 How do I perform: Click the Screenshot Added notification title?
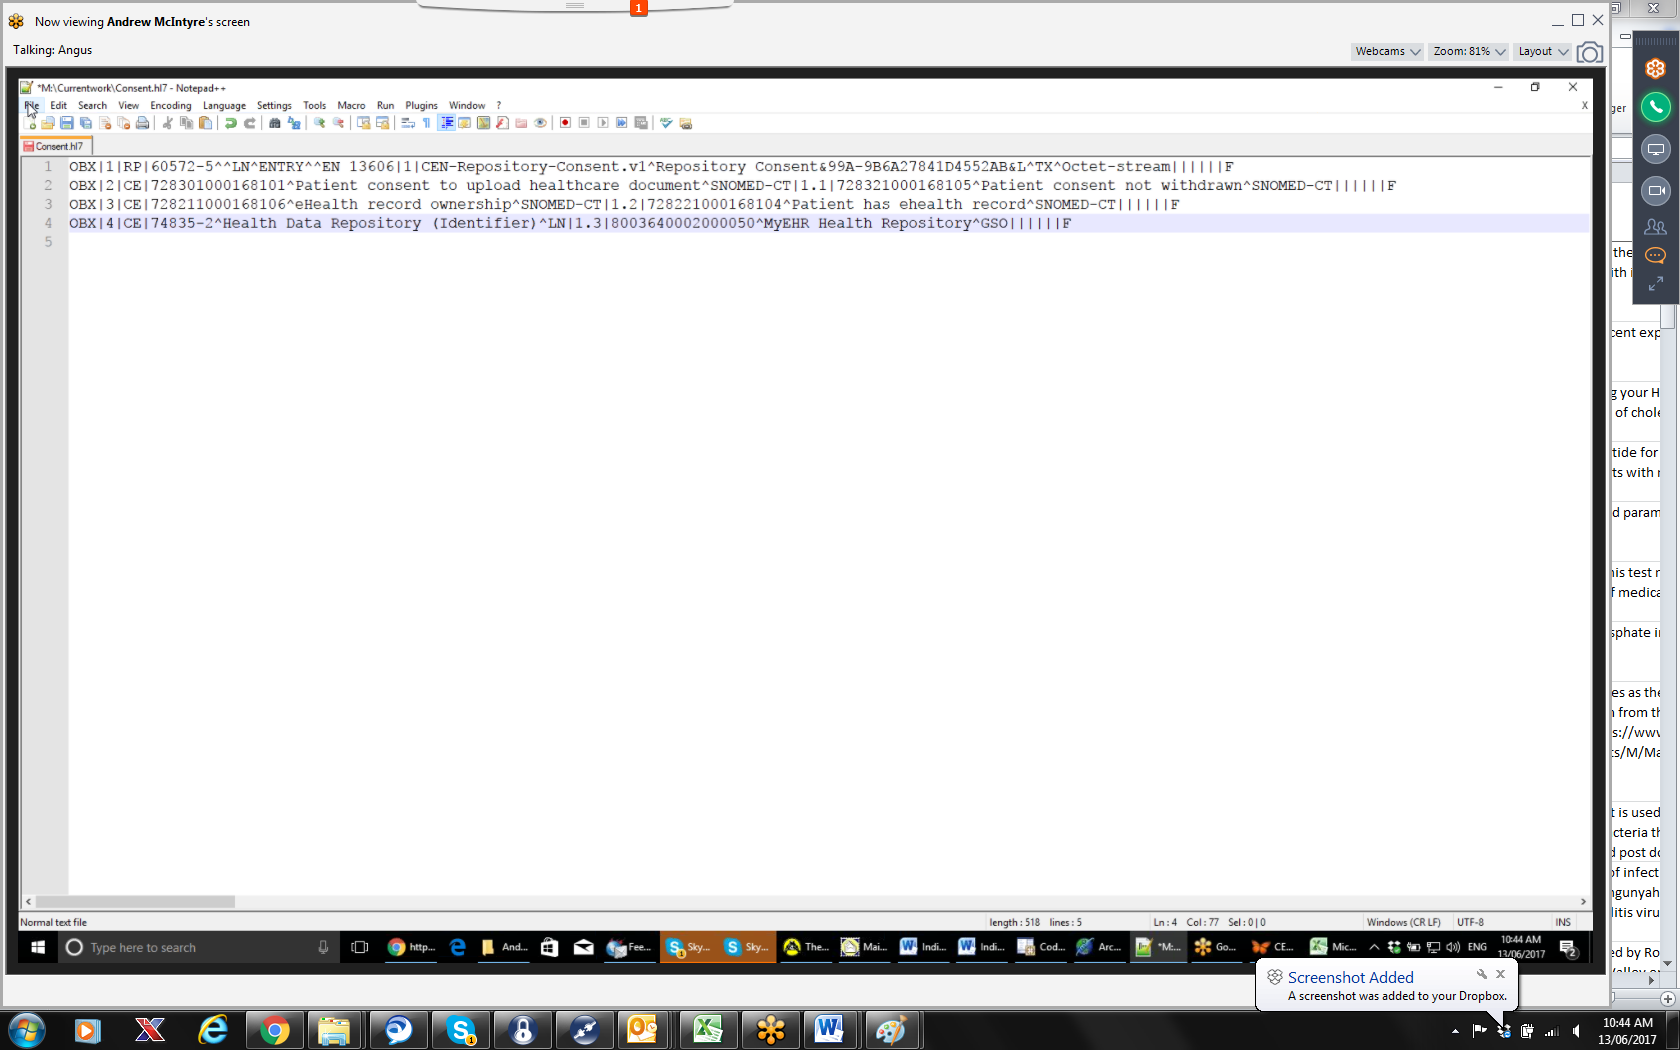coord(1350,977)
